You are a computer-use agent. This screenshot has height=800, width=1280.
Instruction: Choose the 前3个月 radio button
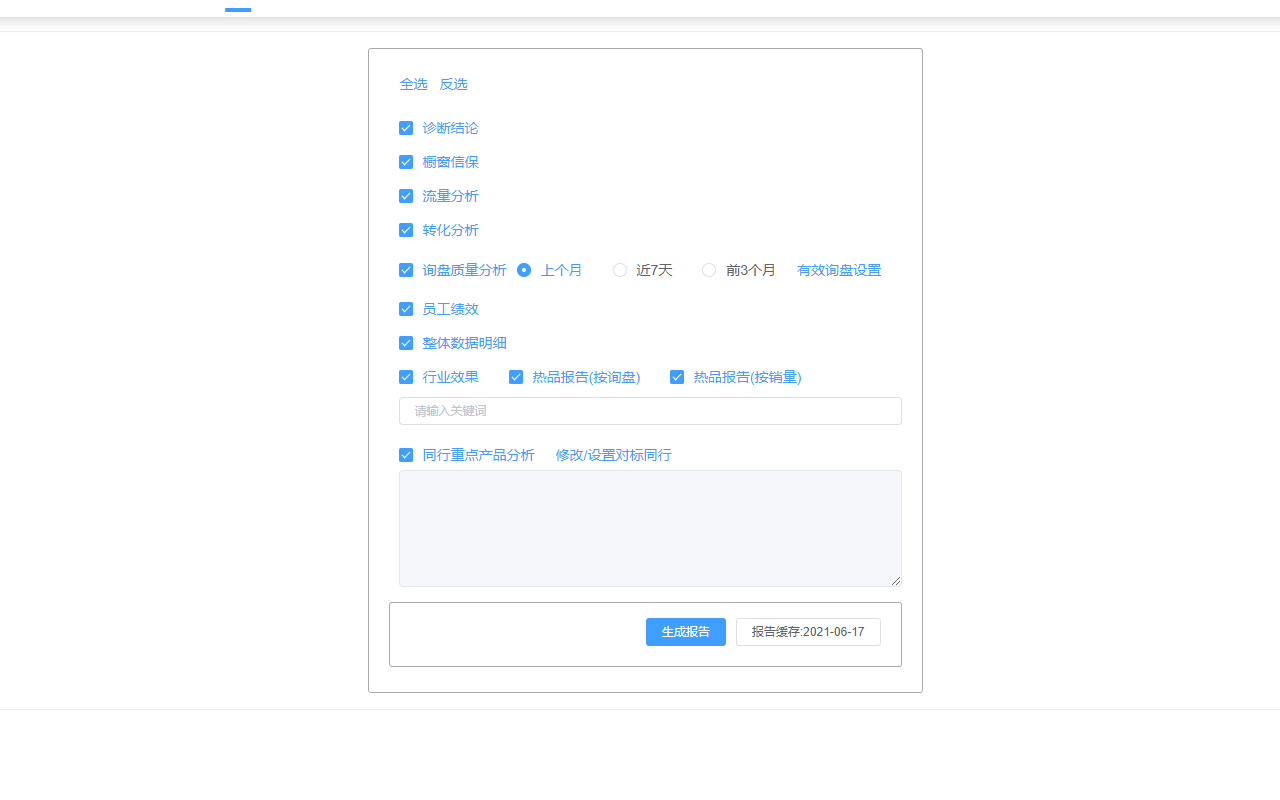pos(709,270)
